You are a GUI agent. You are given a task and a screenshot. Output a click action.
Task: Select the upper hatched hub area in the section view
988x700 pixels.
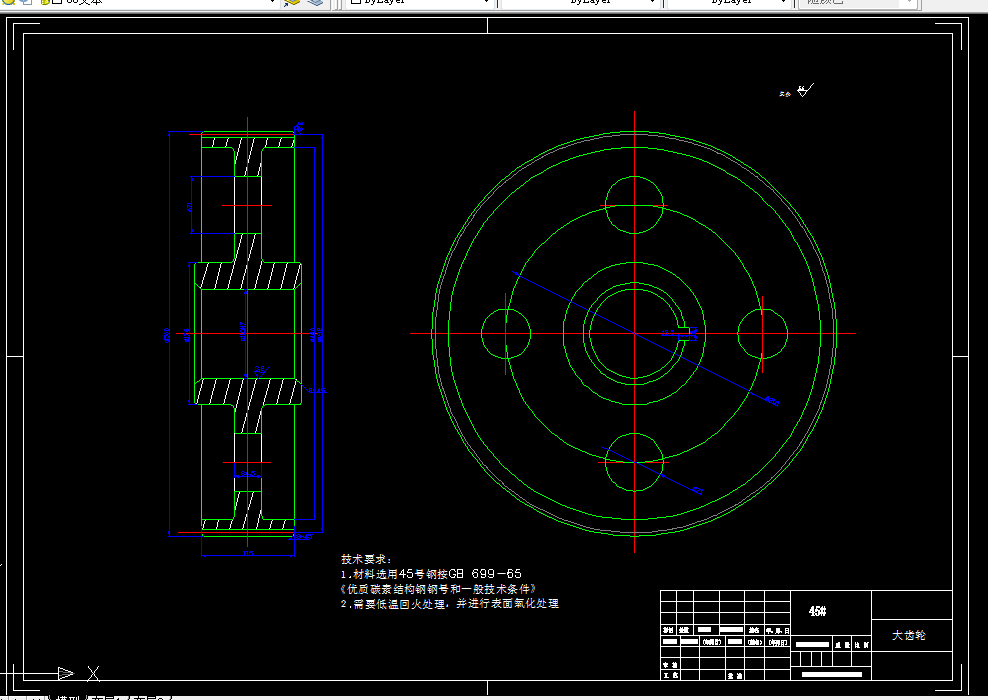pos(248,276)
